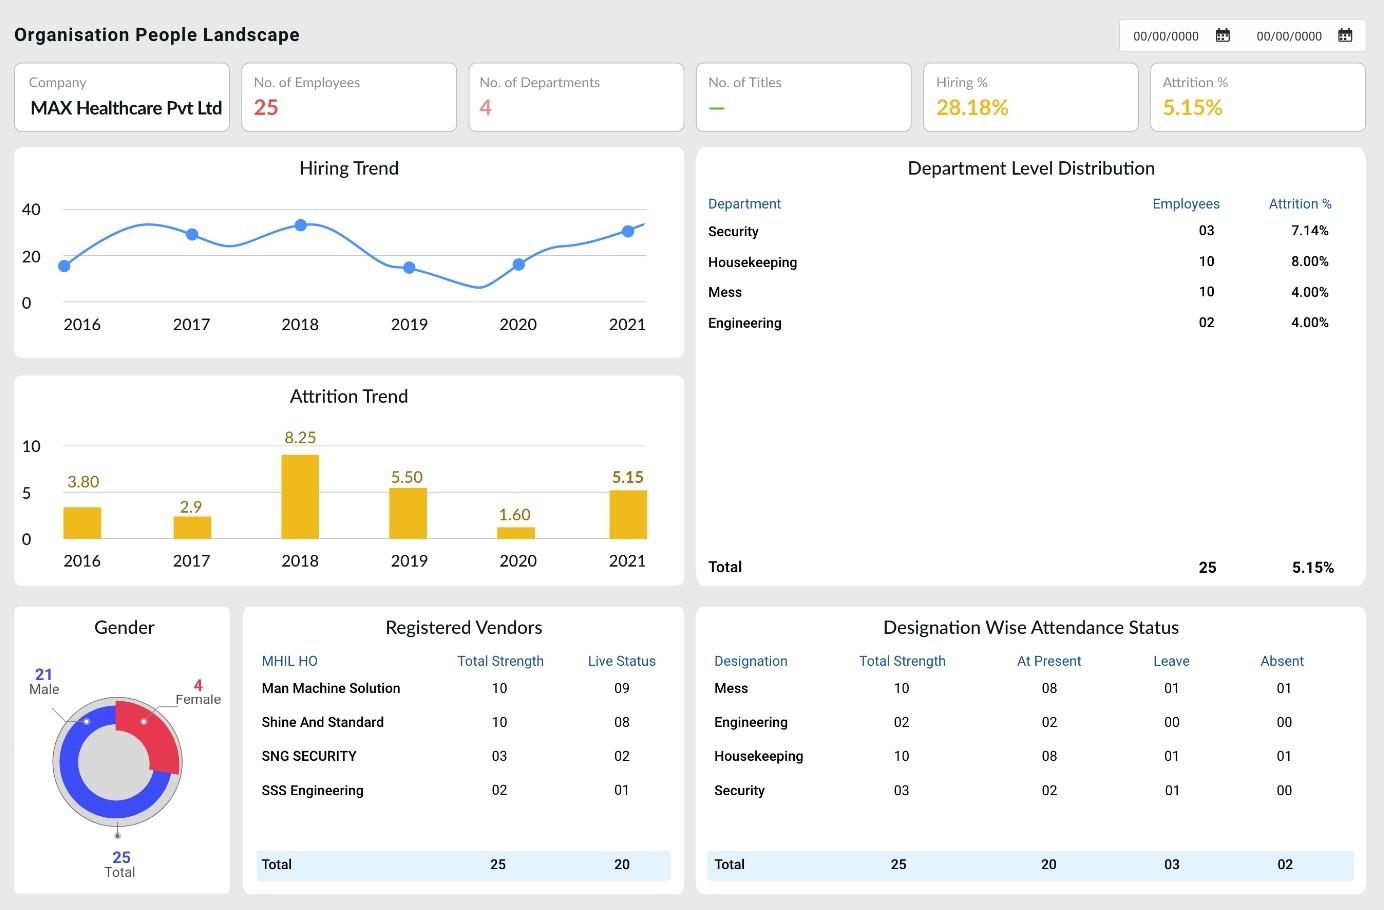Click the Live Status column header
1384x910 pixels.
622,661
